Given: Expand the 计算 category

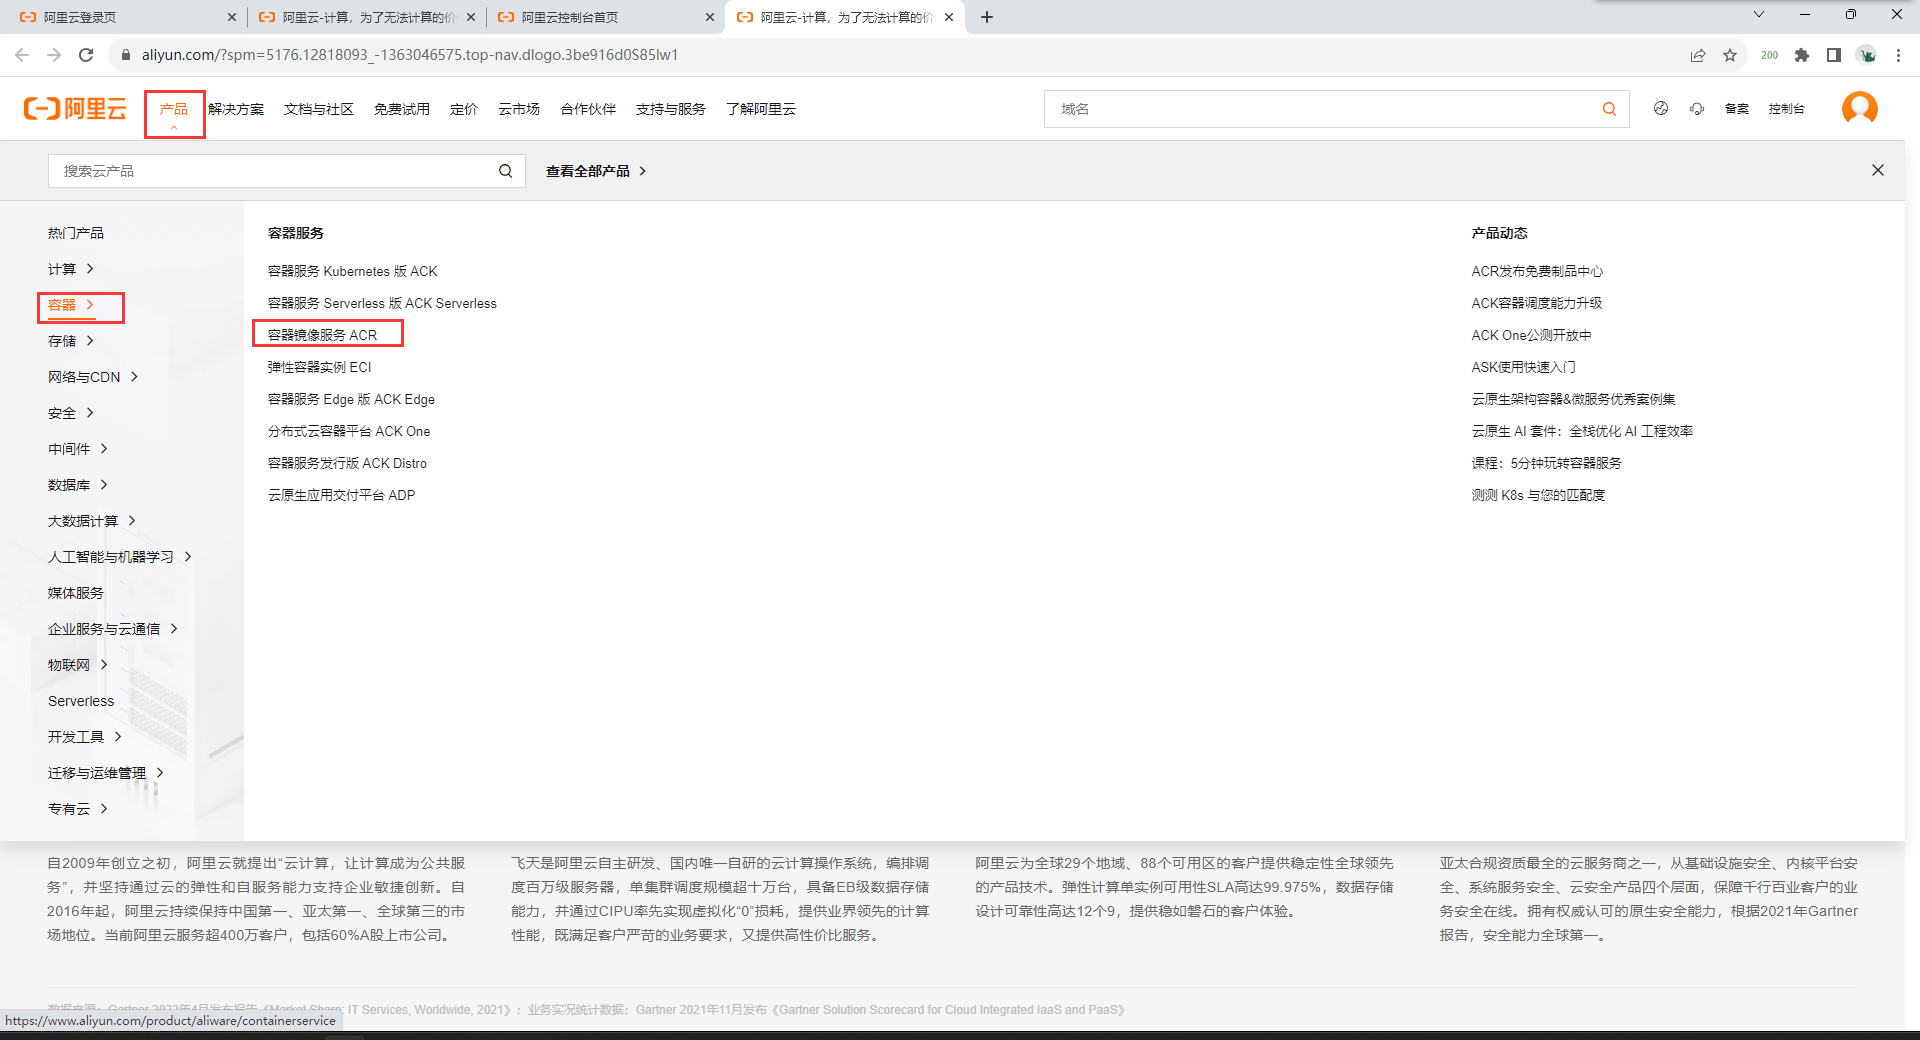Looking at the screenshot, I should [71, 269].
